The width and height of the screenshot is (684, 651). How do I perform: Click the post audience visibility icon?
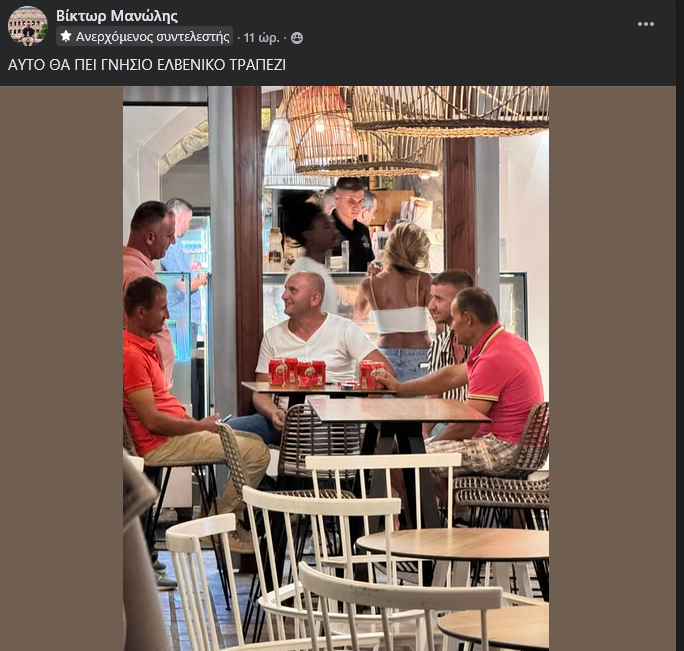coord(297,38)
